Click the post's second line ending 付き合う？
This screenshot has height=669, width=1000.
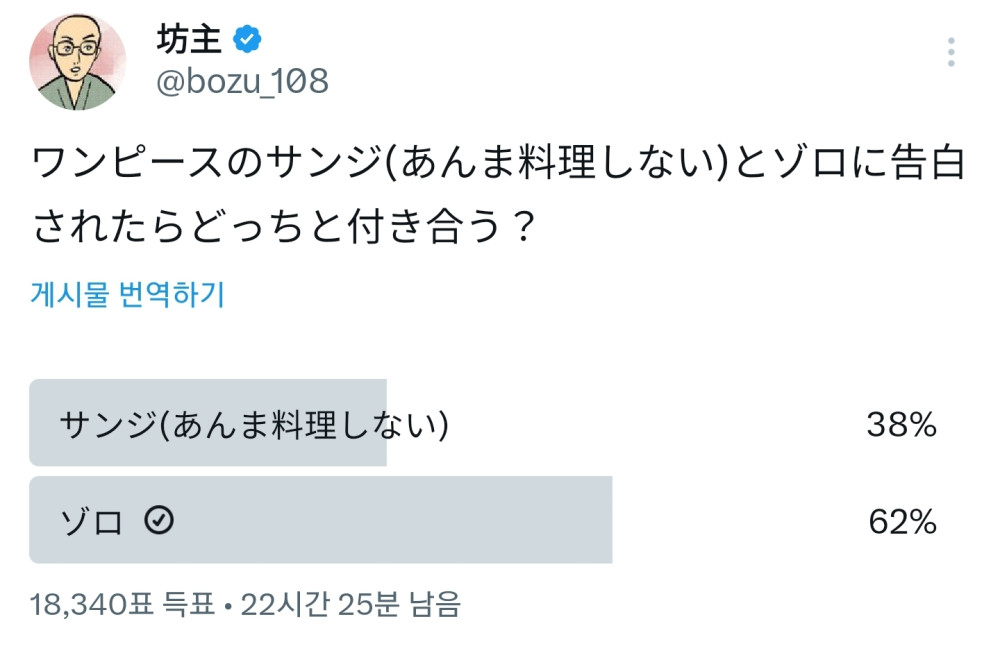pyautogui.click(x=280, y=227)
